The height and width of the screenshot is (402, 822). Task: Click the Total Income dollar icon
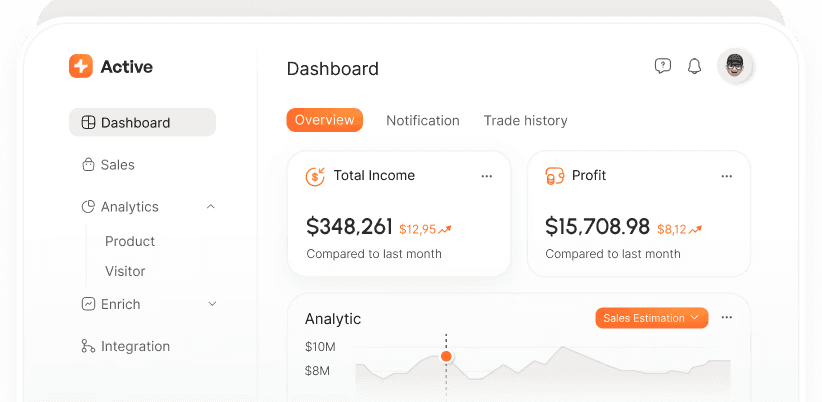click(315, 176)
